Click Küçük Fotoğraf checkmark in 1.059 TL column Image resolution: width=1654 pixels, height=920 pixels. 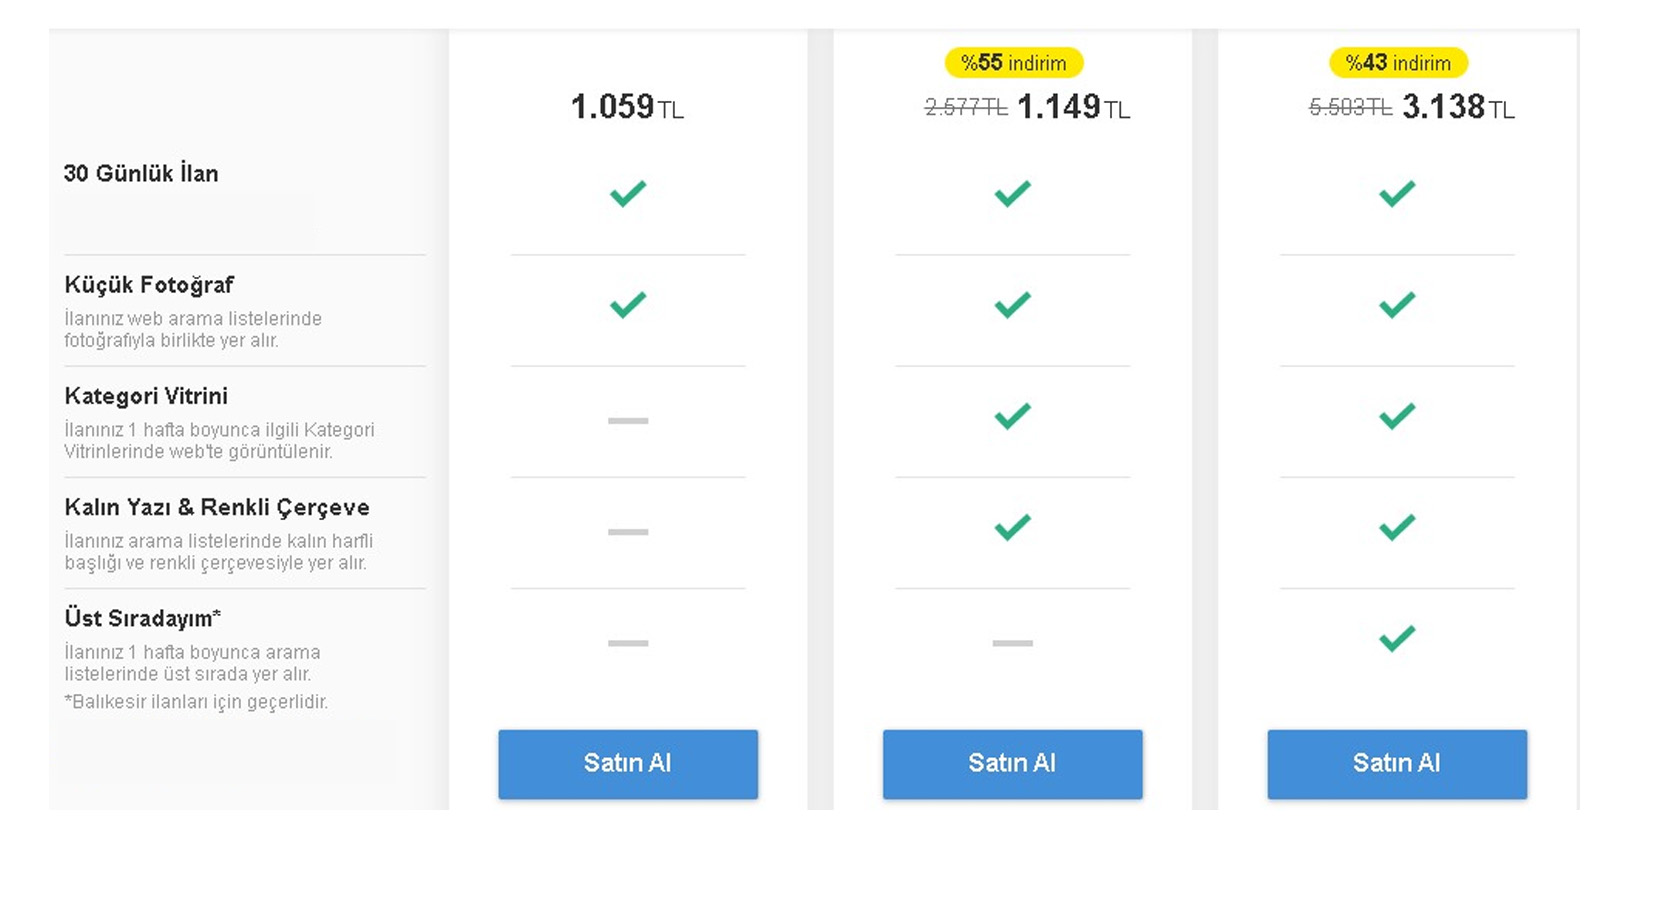click(x=628, y=304)
